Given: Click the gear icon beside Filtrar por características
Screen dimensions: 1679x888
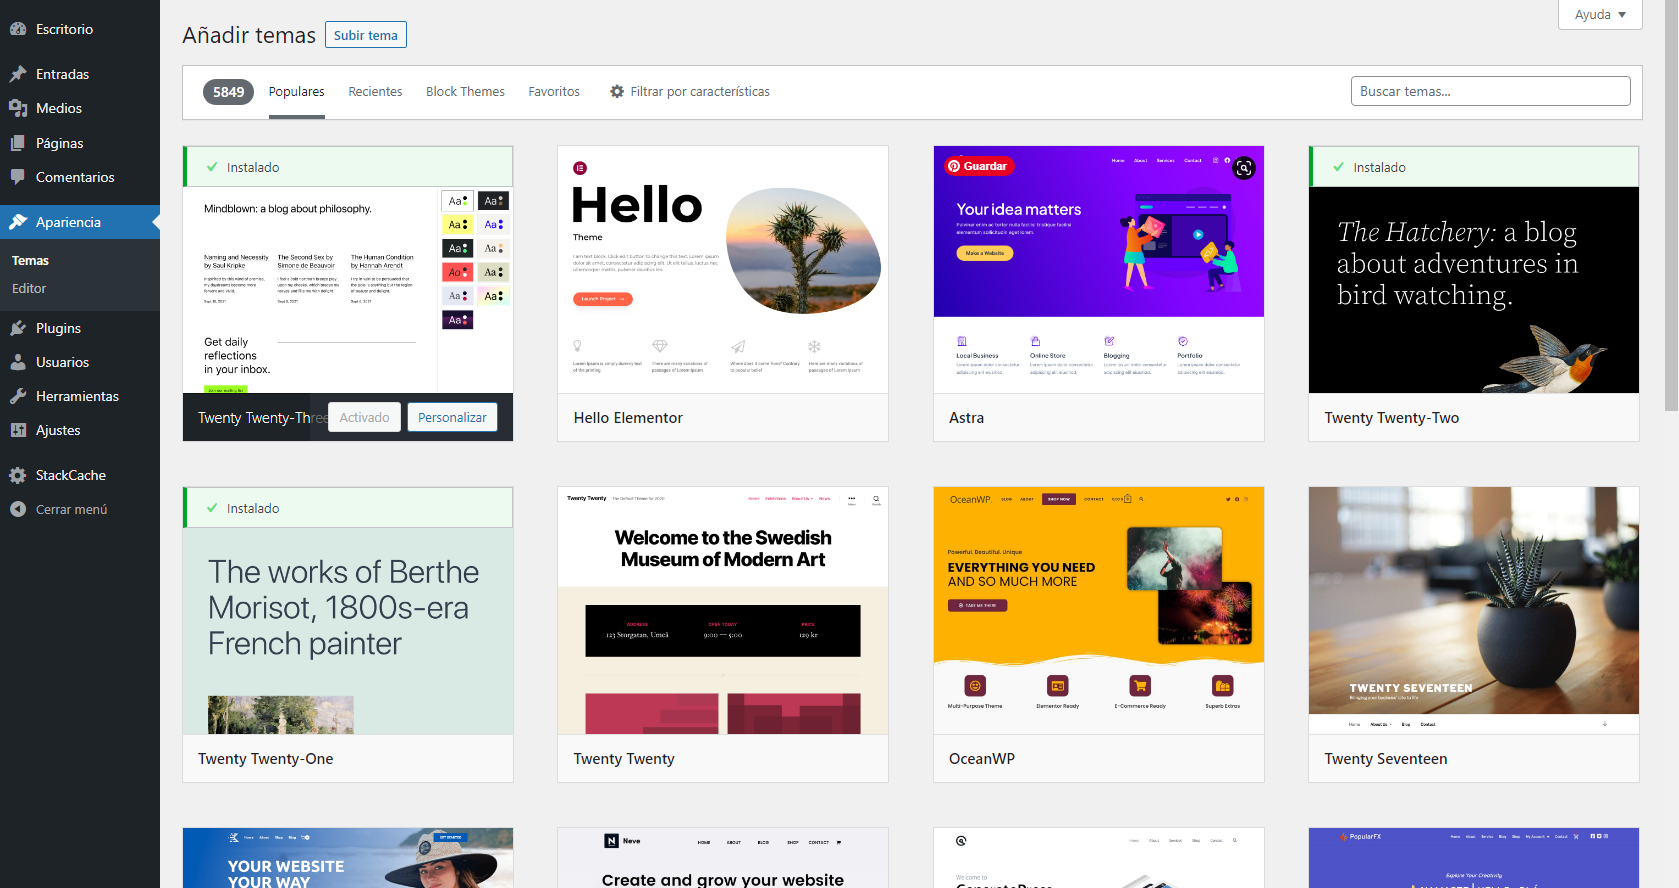Looking at the screenshot, I should pos(617,91).
